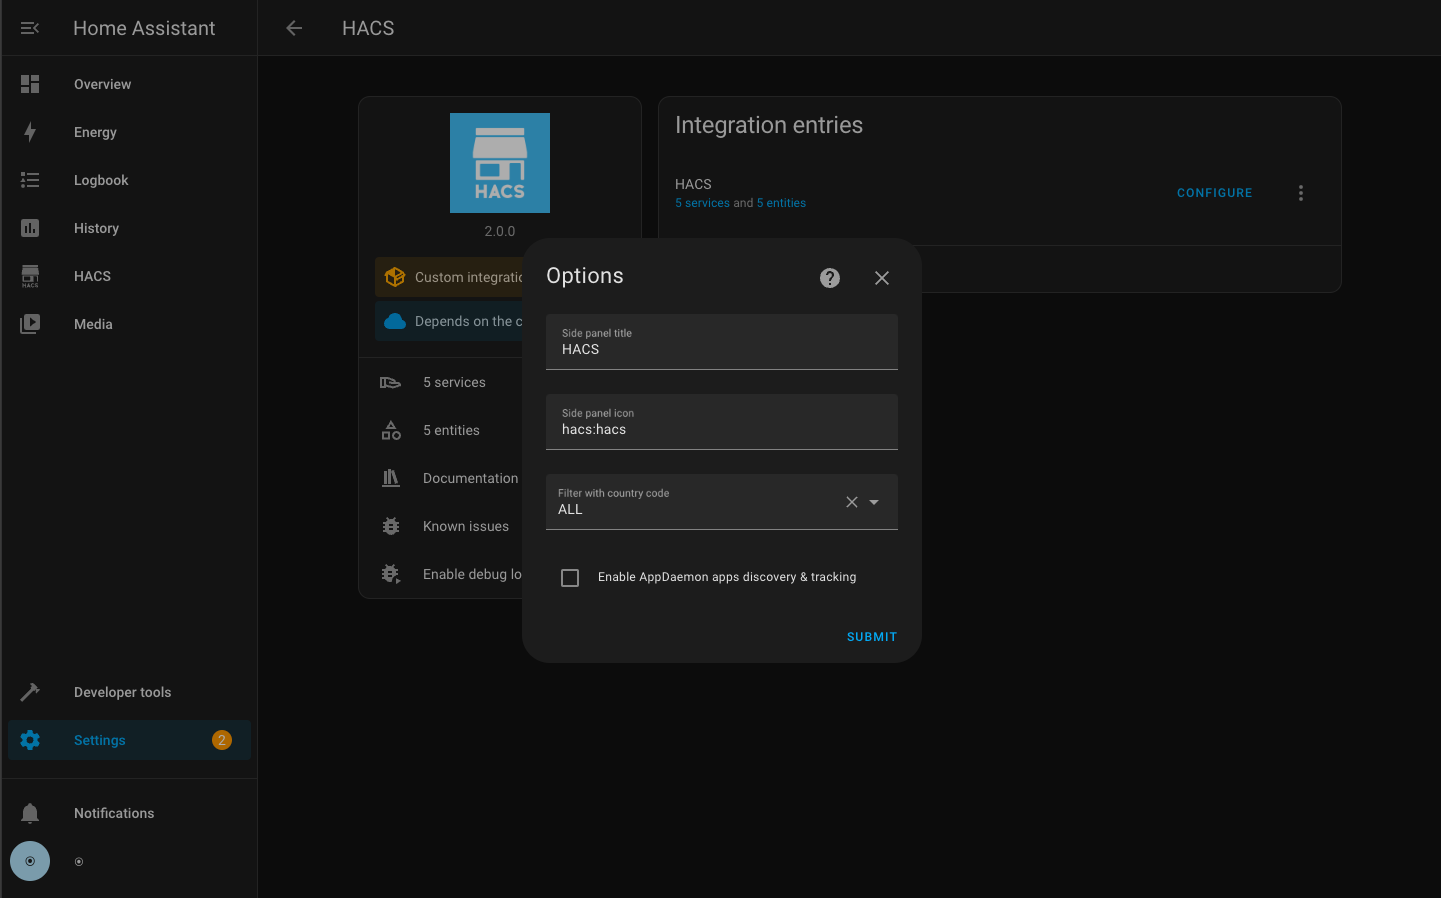Open the country code filter dropdown

874,502
